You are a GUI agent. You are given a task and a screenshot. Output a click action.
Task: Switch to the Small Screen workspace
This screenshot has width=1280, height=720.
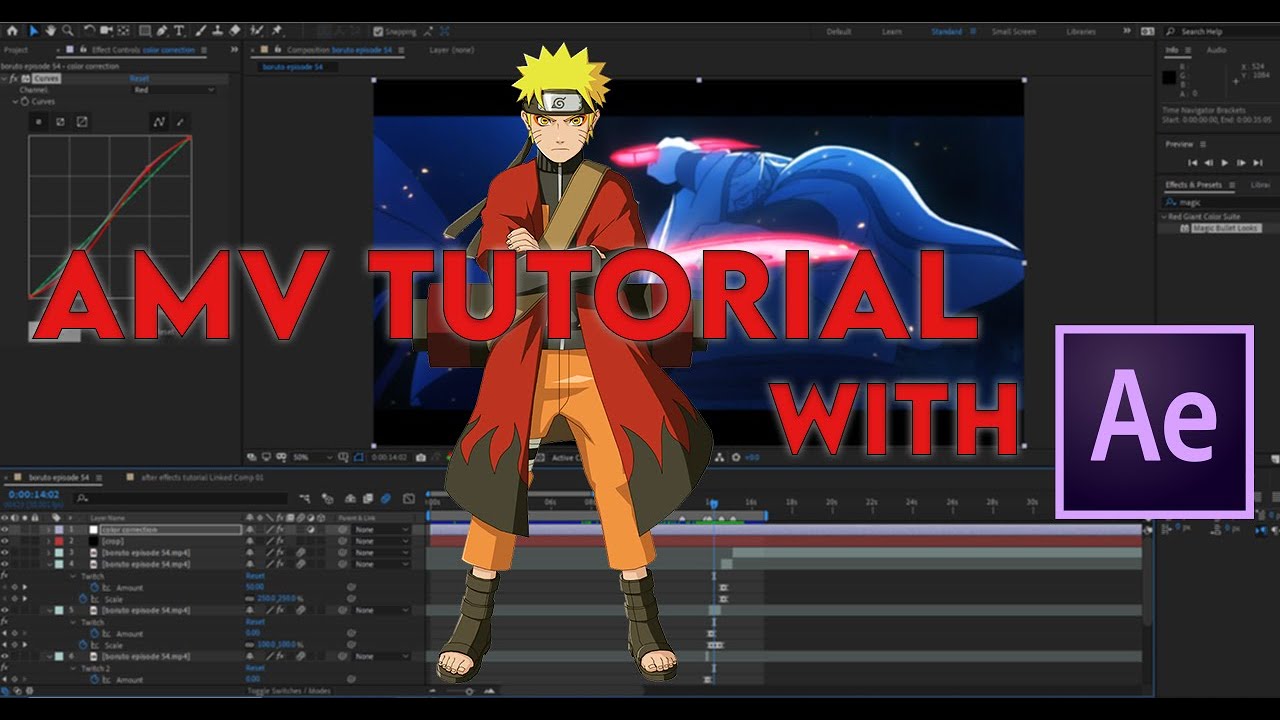point(1014,31)
